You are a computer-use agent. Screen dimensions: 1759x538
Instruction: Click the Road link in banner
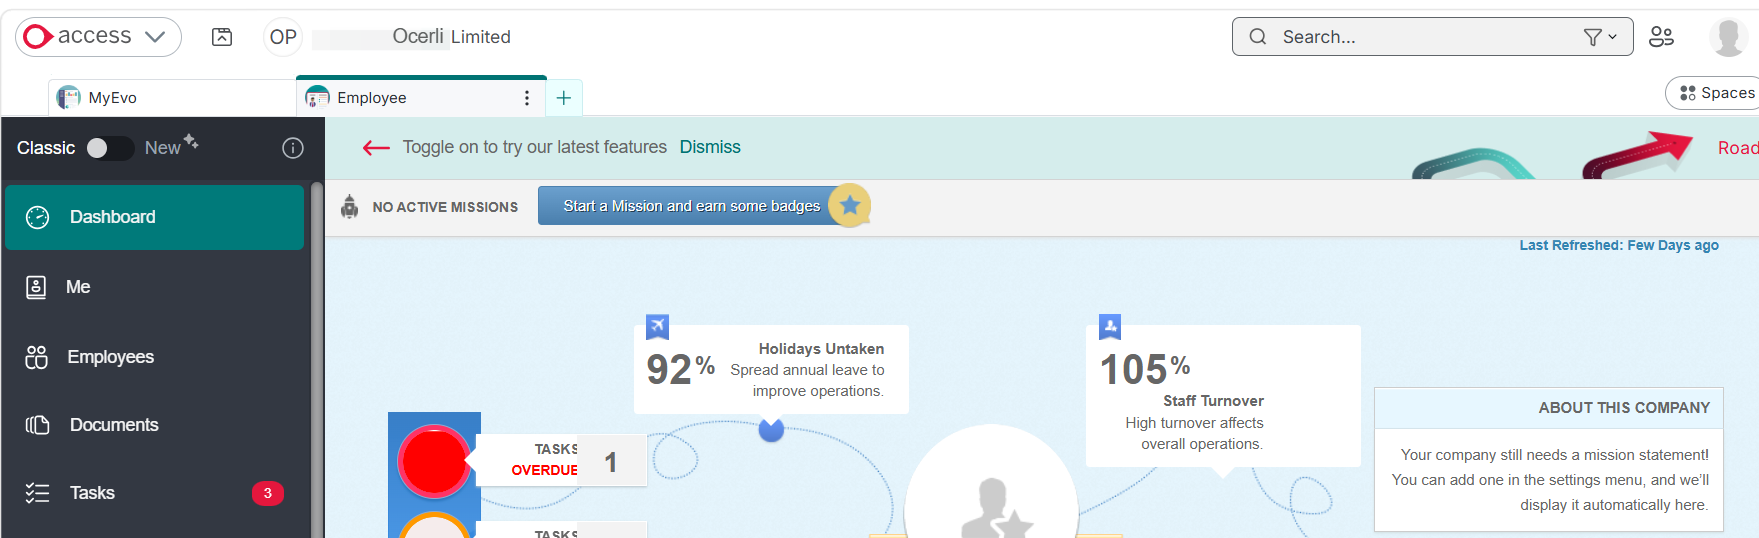[1738, 148]
